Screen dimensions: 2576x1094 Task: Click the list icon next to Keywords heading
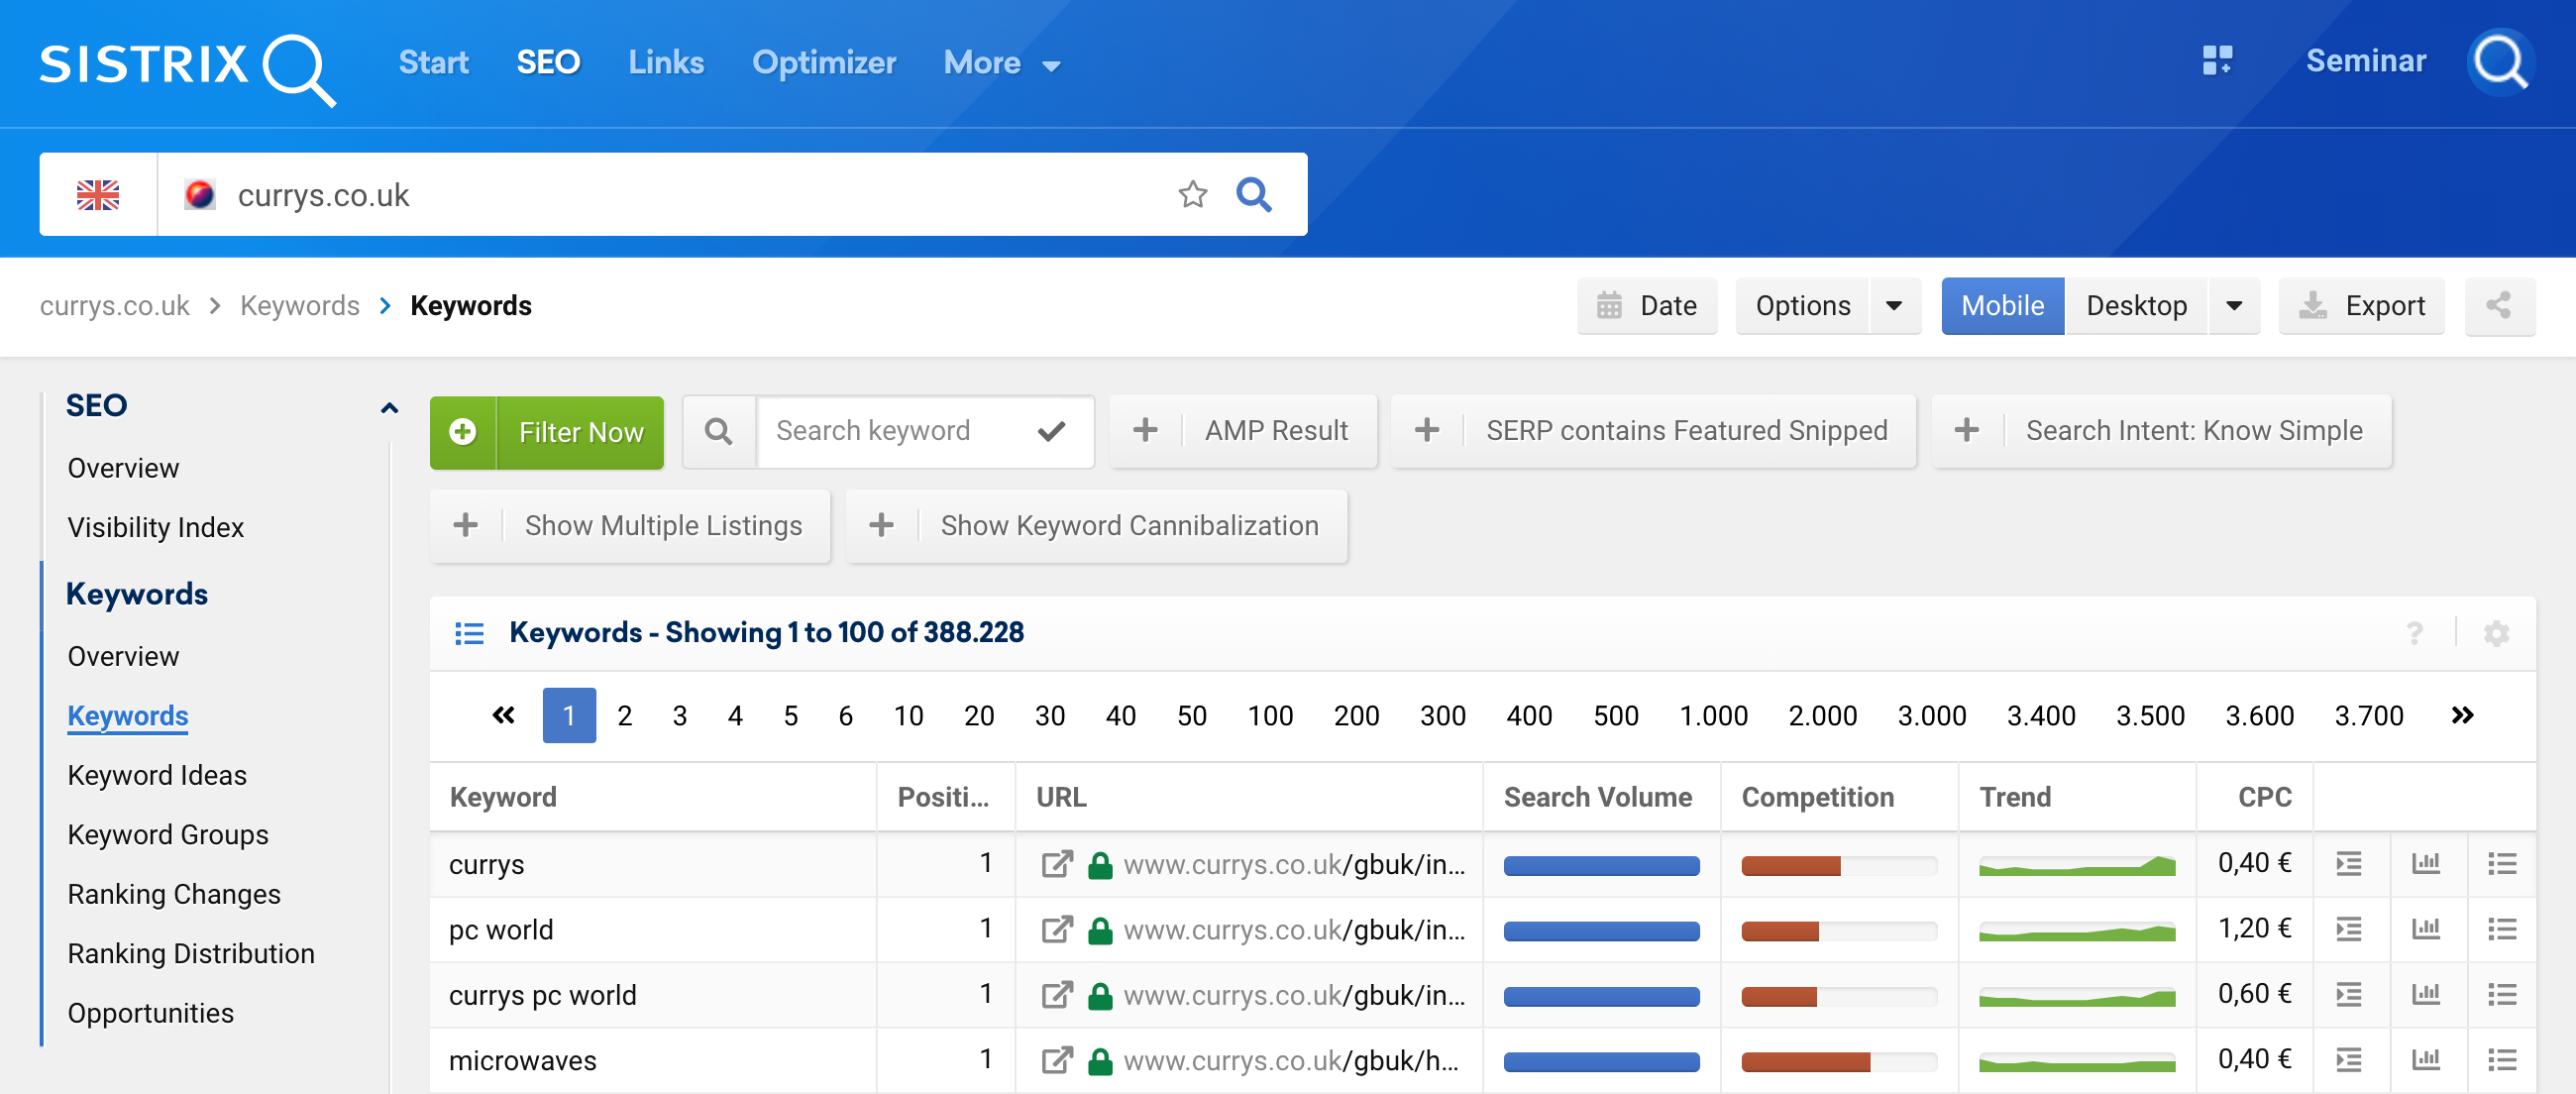point(469,633)
